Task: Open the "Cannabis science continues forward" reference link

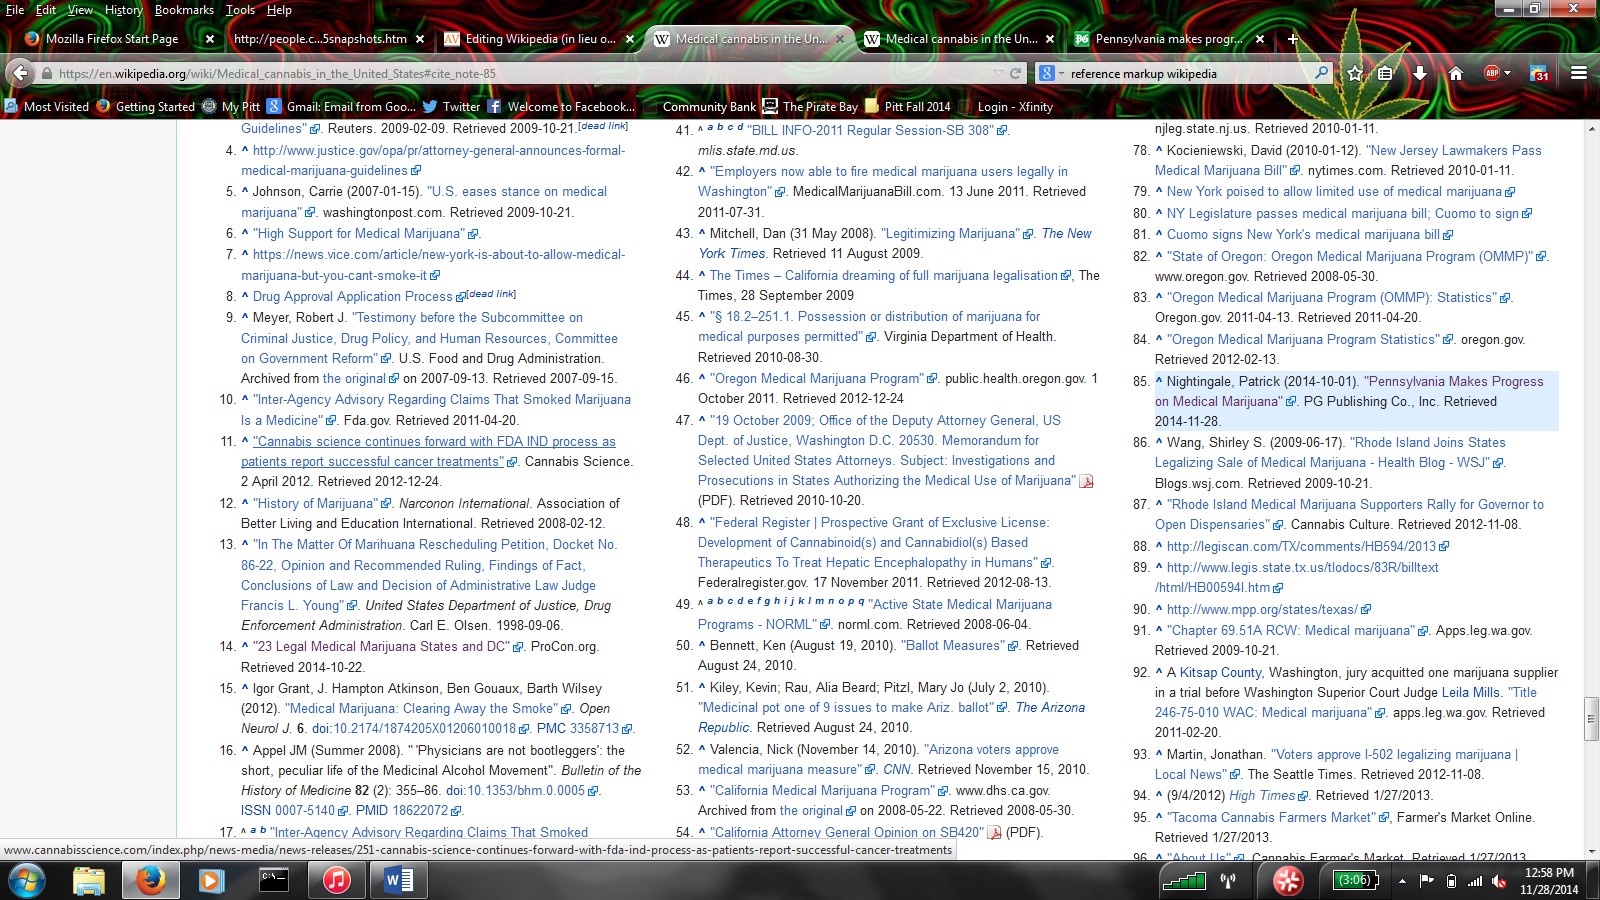Action: [x=434, y=441]
